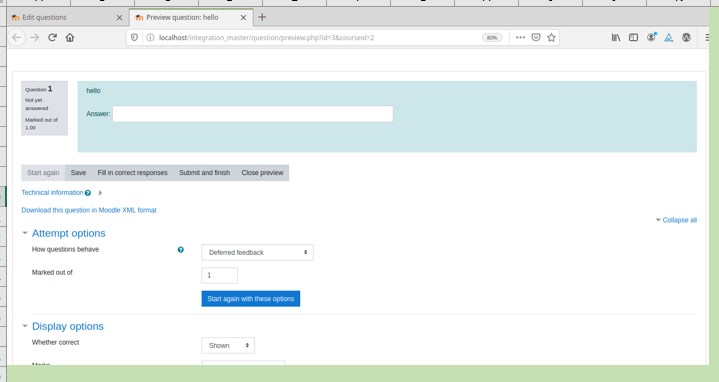
Task: Open the browser home page icon
Action: [x=70, y=38]
